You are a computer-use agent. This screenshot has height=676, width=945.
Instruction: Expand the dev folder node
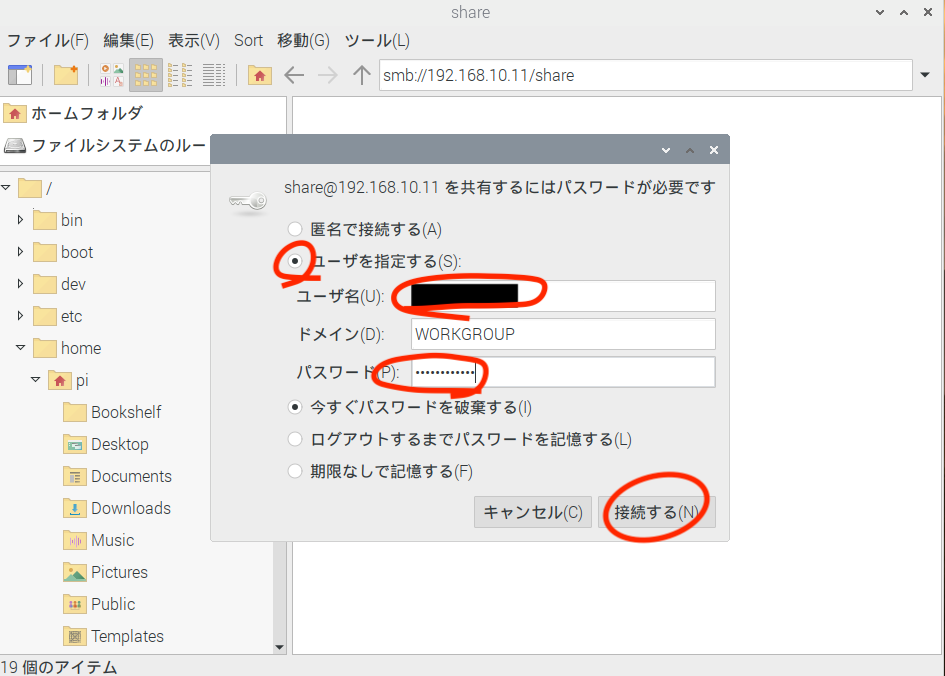[x=20, y=284]
